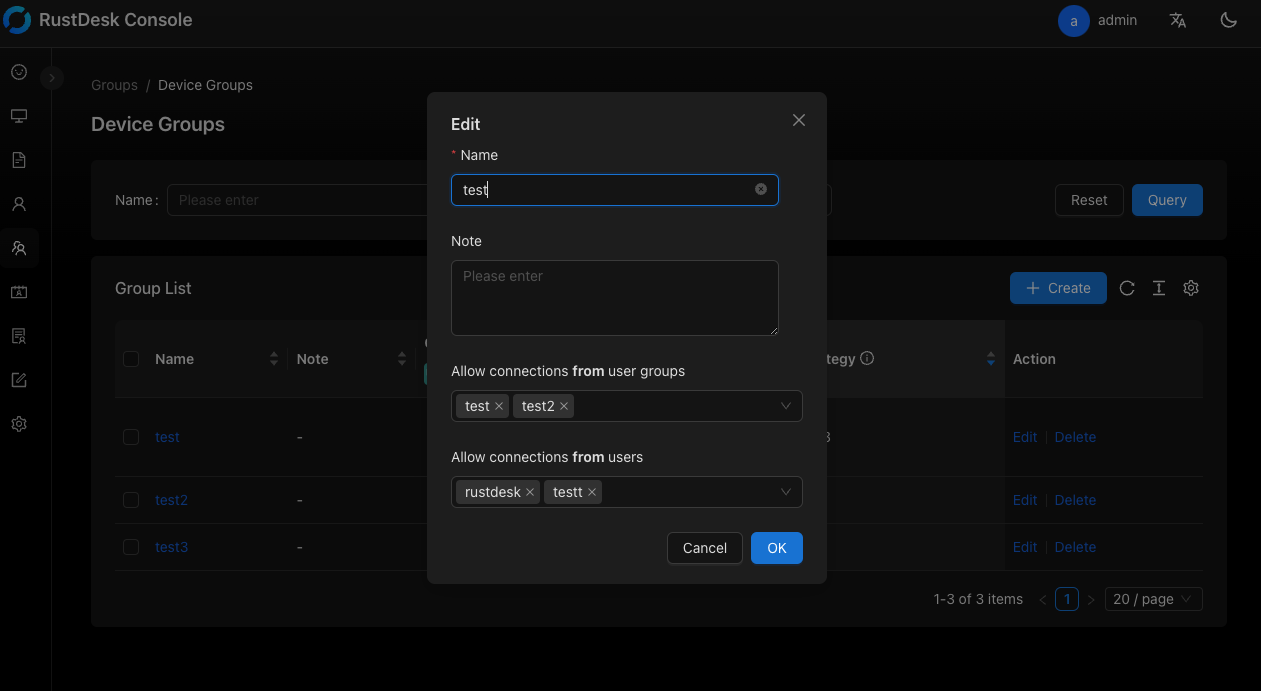Image resolution: width=1261 pixels, height=691 pixels.
Task: Refresh the Group List with the reload icon
Action: [x=1127, y=288]
